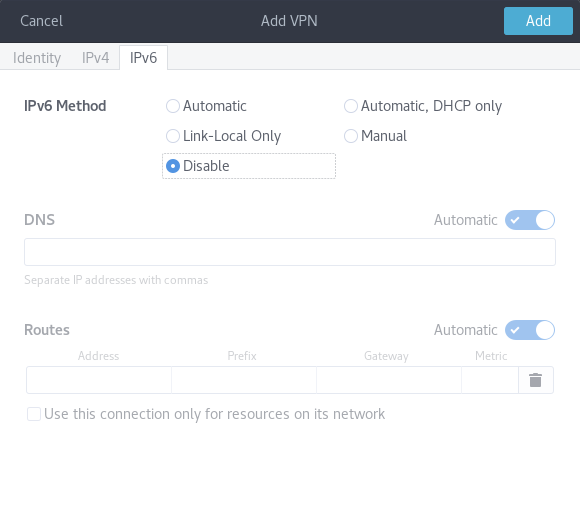
Task: Click the route Address field
Action: (99, 380)
